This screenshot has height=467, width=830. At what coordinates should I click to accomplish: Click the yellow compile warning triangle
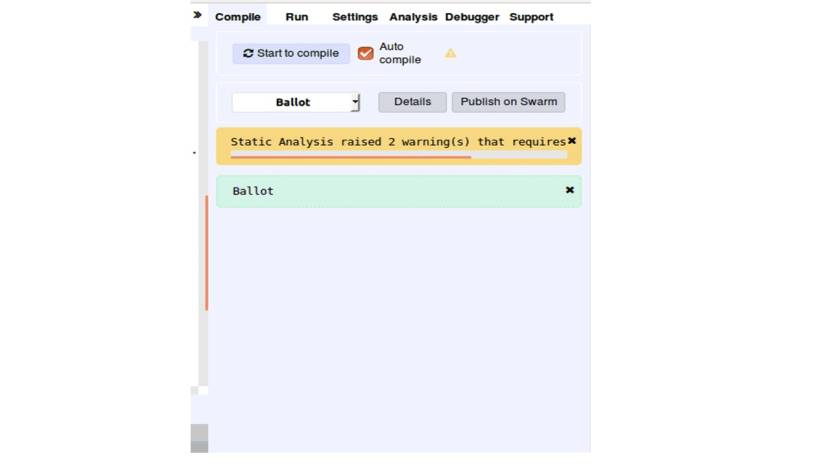450,53
